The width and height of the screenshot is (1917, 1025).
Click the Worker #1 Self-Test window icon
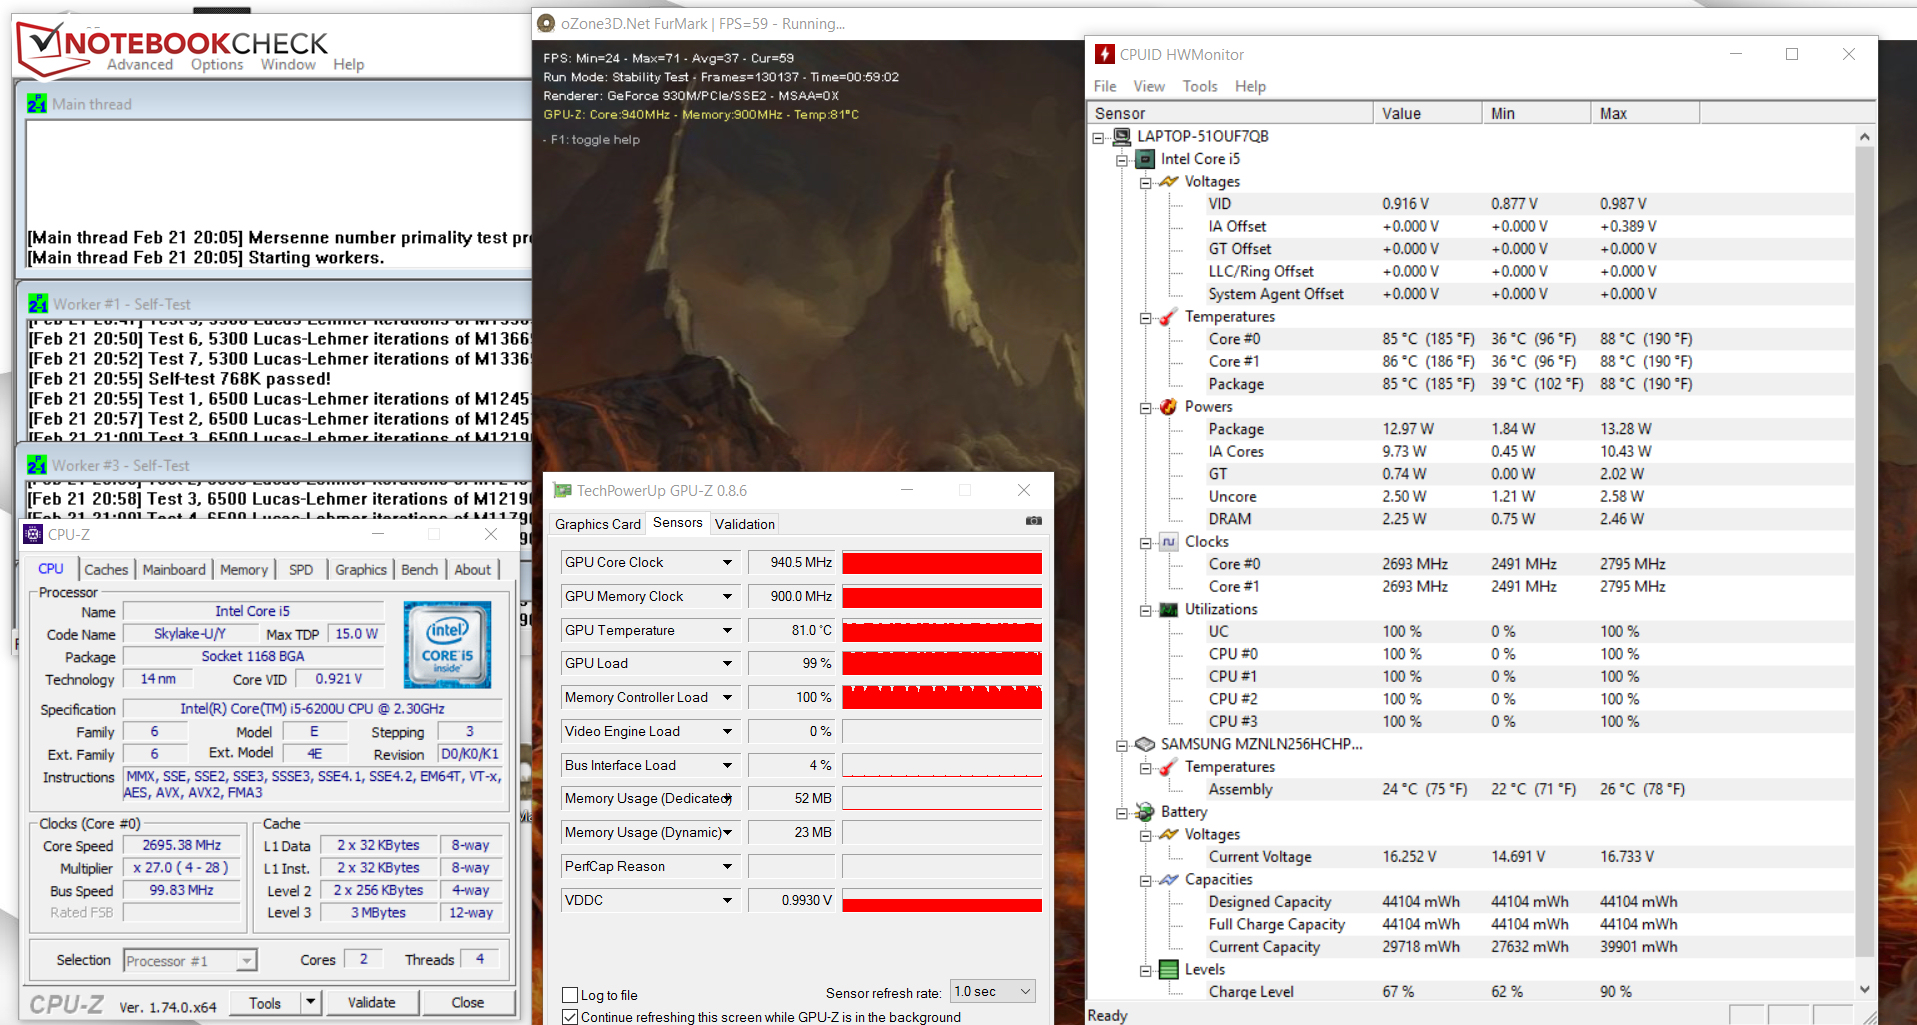click(x=38, y=304)
